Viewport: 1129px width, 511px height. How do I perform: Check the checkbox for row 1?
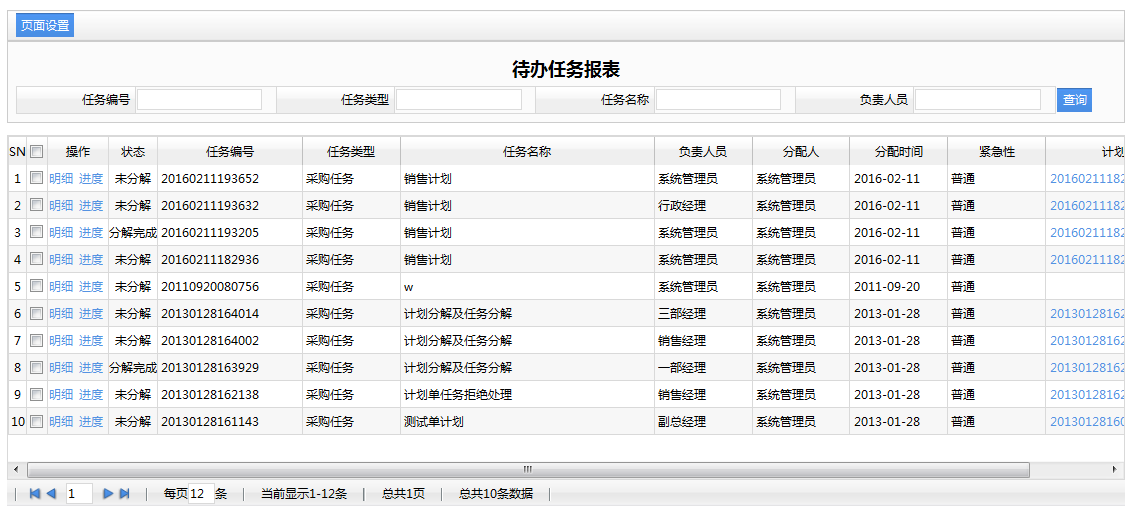point(37,178)
